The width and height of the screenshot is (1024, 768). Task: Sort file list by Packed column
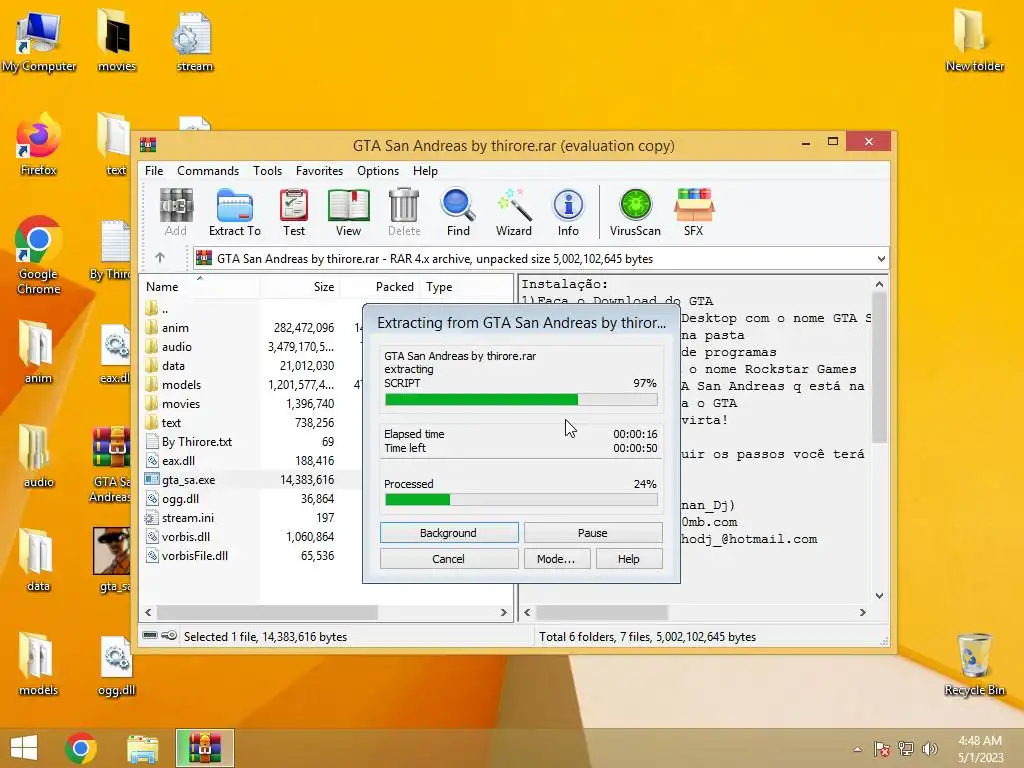click(379, 287)
